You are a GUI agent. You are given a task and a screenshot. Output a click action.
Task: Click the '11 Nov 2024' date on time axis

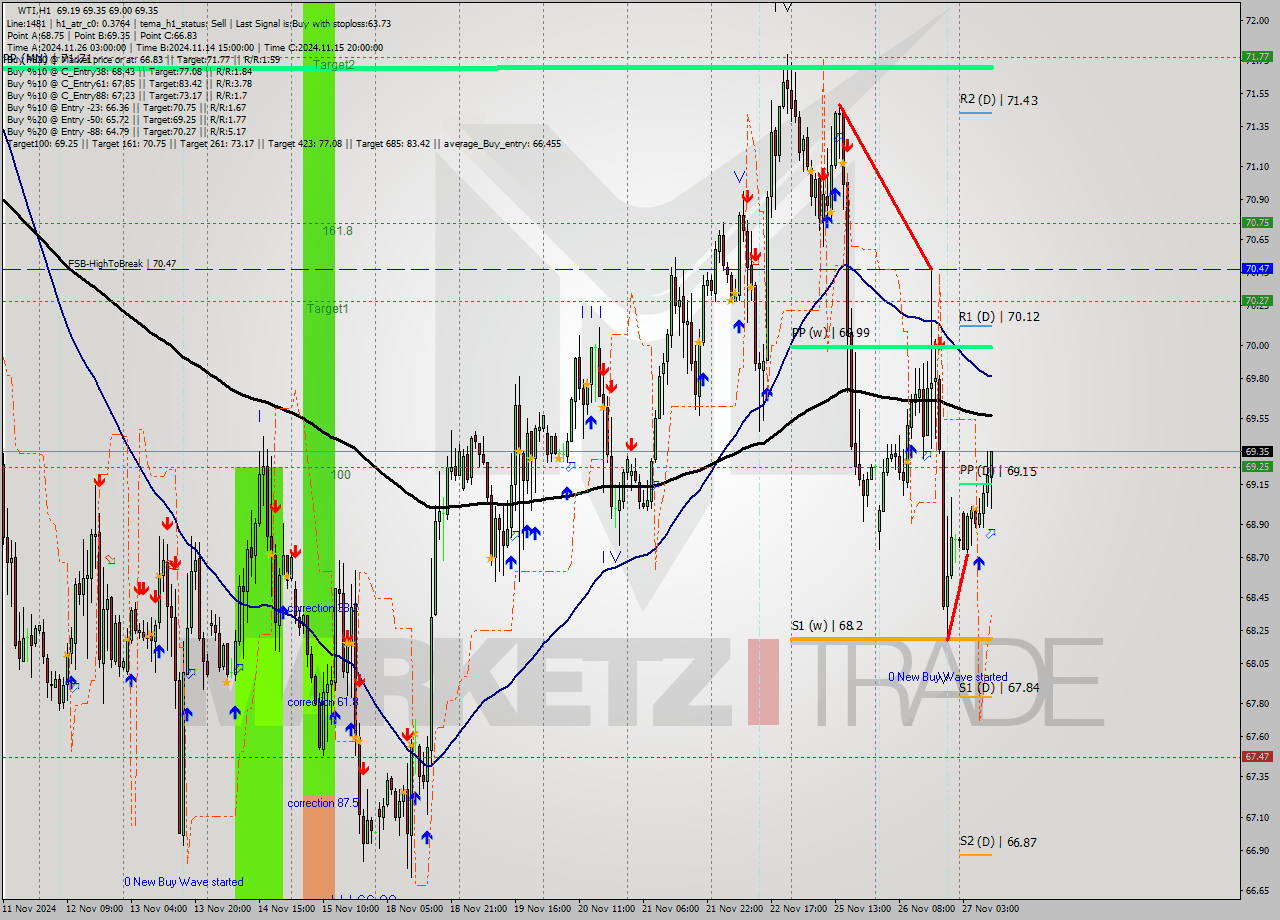(x=30, y=910)
